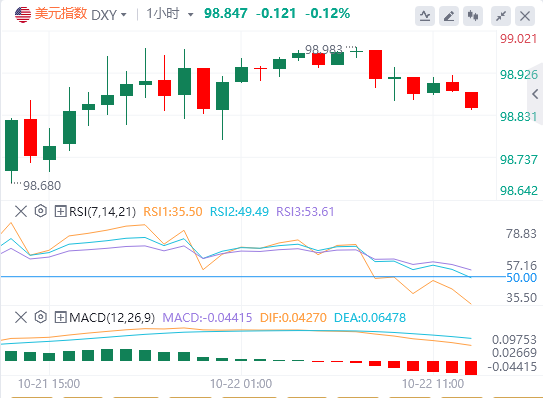Image resolution: width=543 pixels, height=398 pixels.
Task: Open the 1小时 timeframe dropdown
Action: point(170,14)
